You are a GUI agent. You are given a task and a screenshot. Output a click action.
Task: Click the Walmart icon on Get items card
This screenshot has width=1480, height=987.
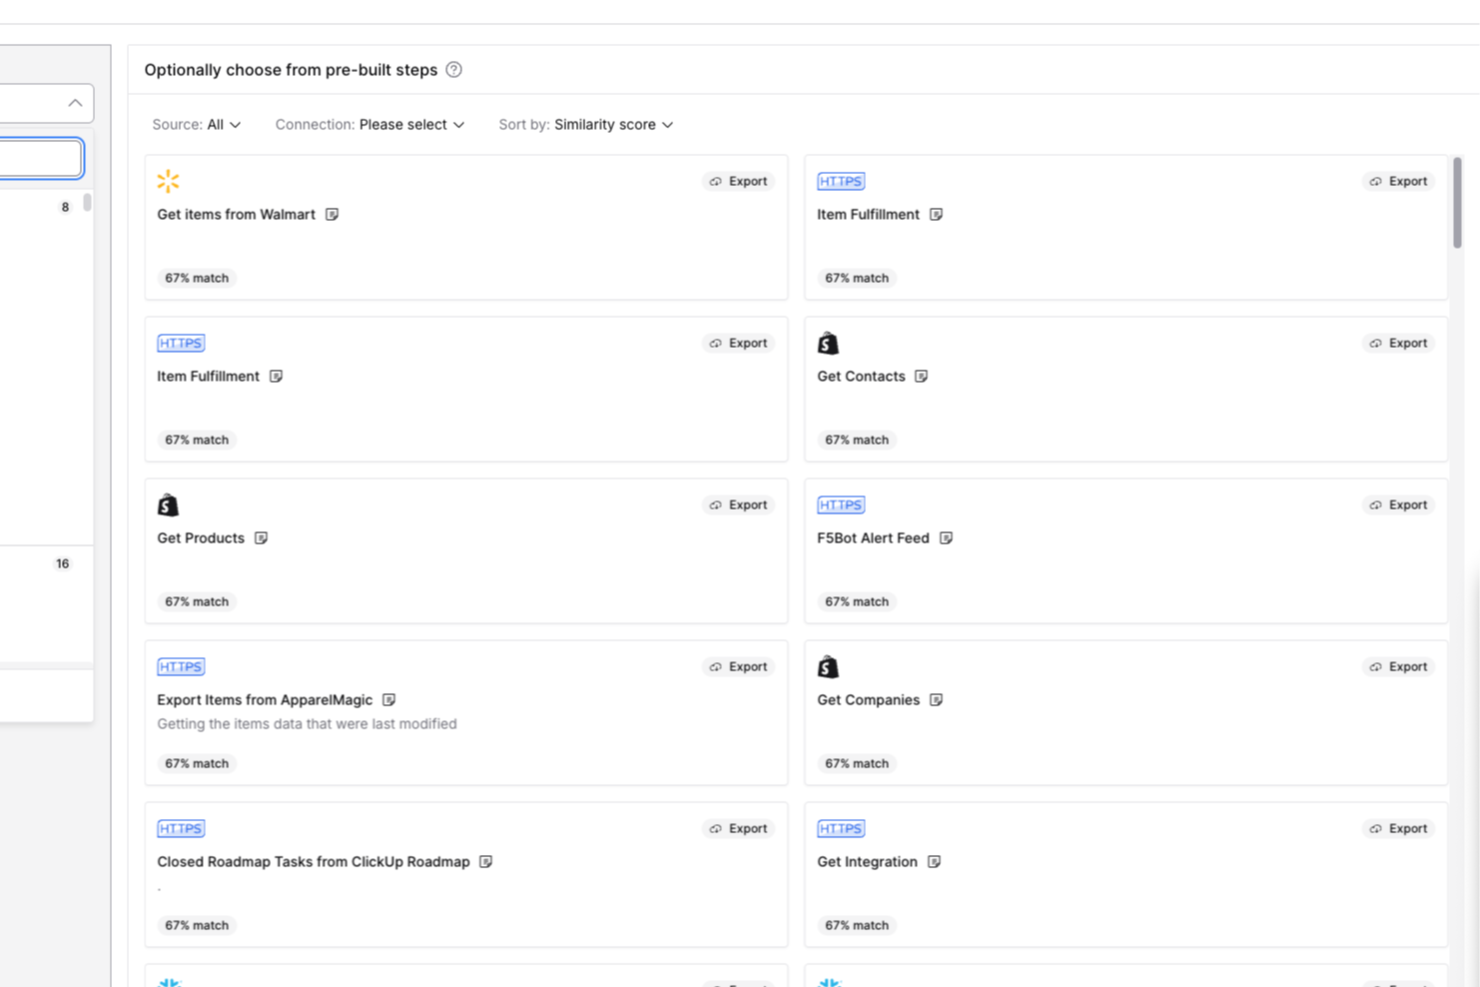pos(167,181)
